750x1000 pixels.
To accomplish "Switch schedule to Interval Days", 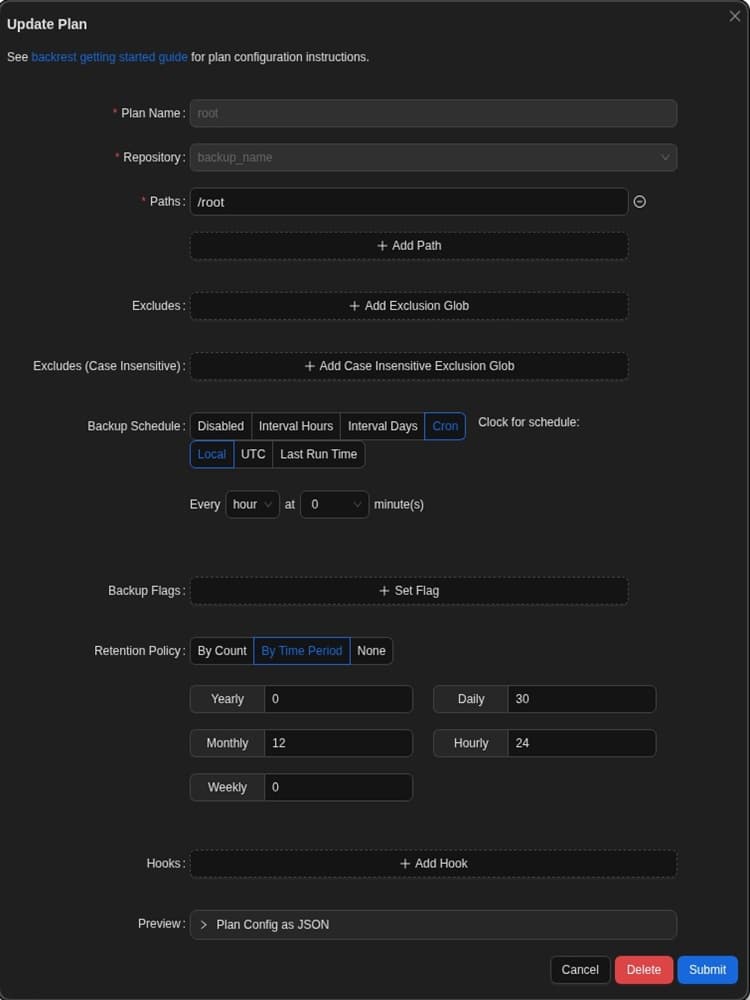I will tap(382, 426).
